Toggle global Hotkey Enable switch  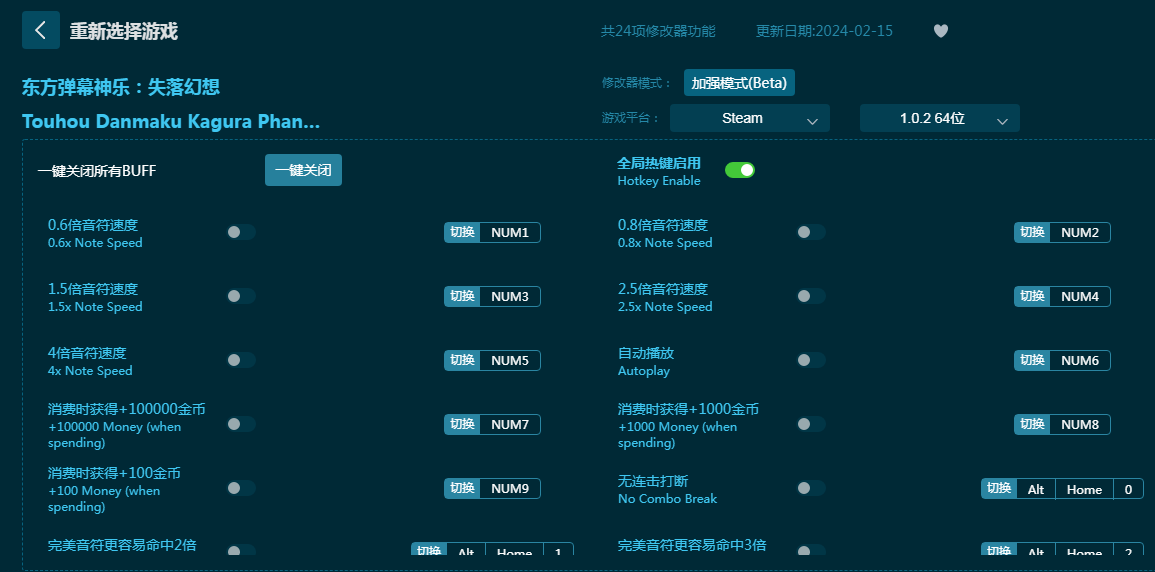(740, 170)
